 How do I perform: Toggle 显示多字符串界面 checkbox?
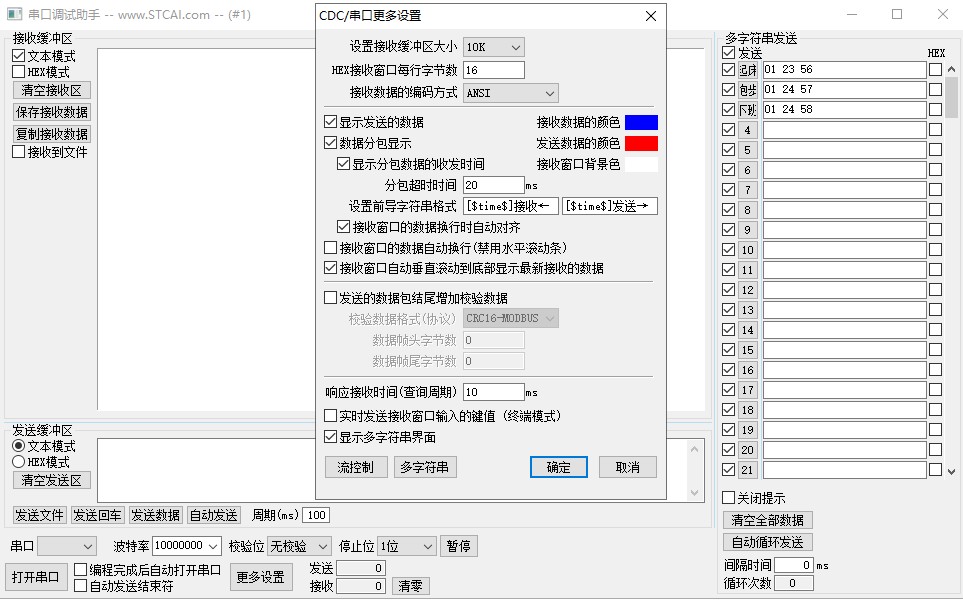click(330, 437)
